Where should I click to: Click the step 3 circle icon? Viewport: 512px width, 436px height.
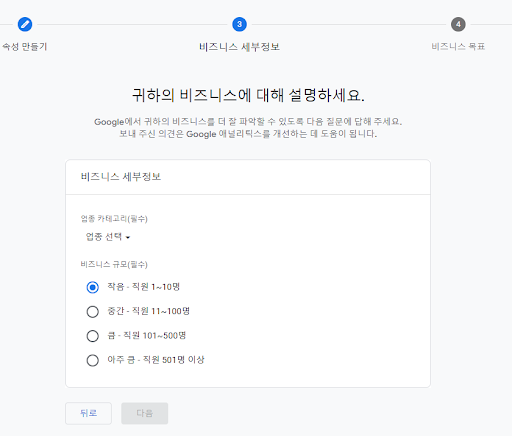(x=239, y=24)
